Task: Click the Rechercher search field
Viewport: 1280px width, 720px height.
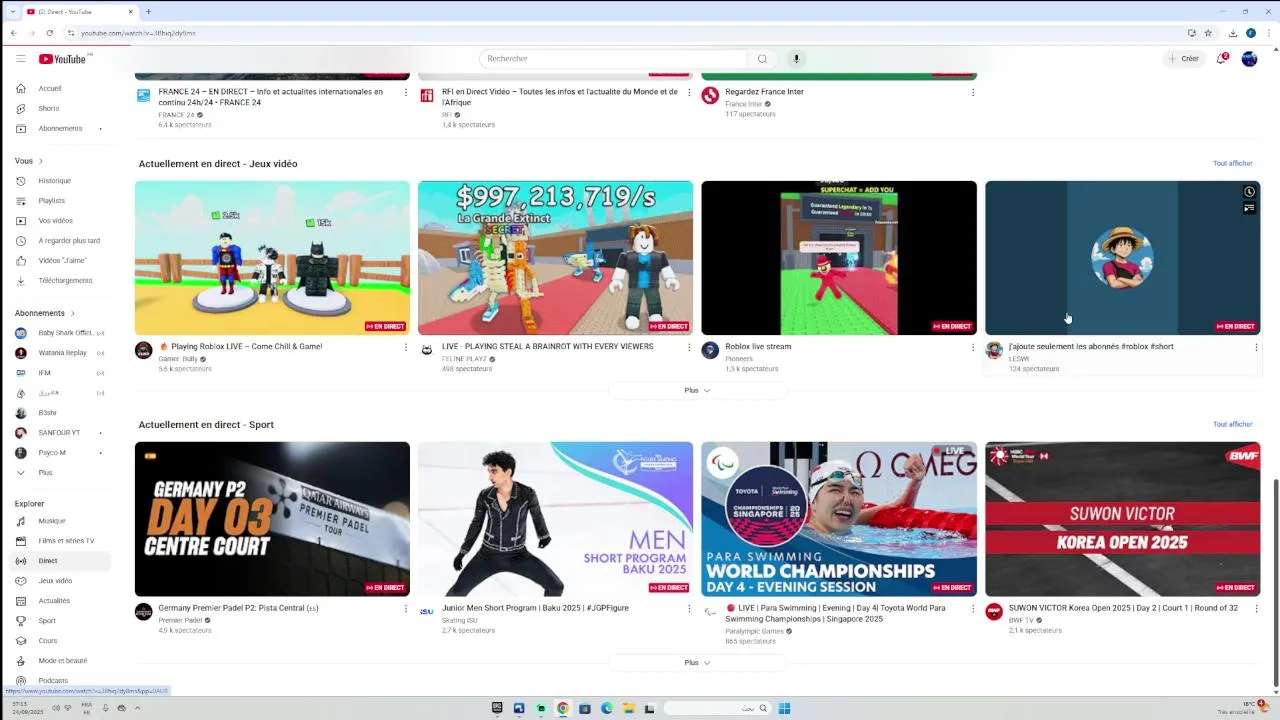Action: point(612,59)
